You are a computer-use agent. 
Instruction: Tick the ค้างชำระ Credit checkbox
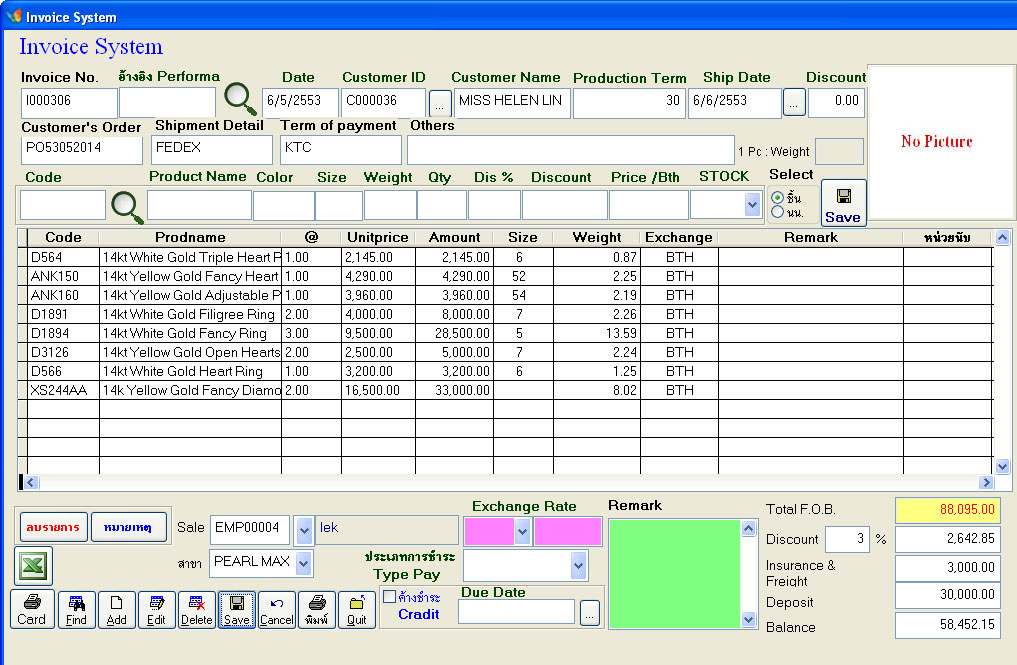390,597
